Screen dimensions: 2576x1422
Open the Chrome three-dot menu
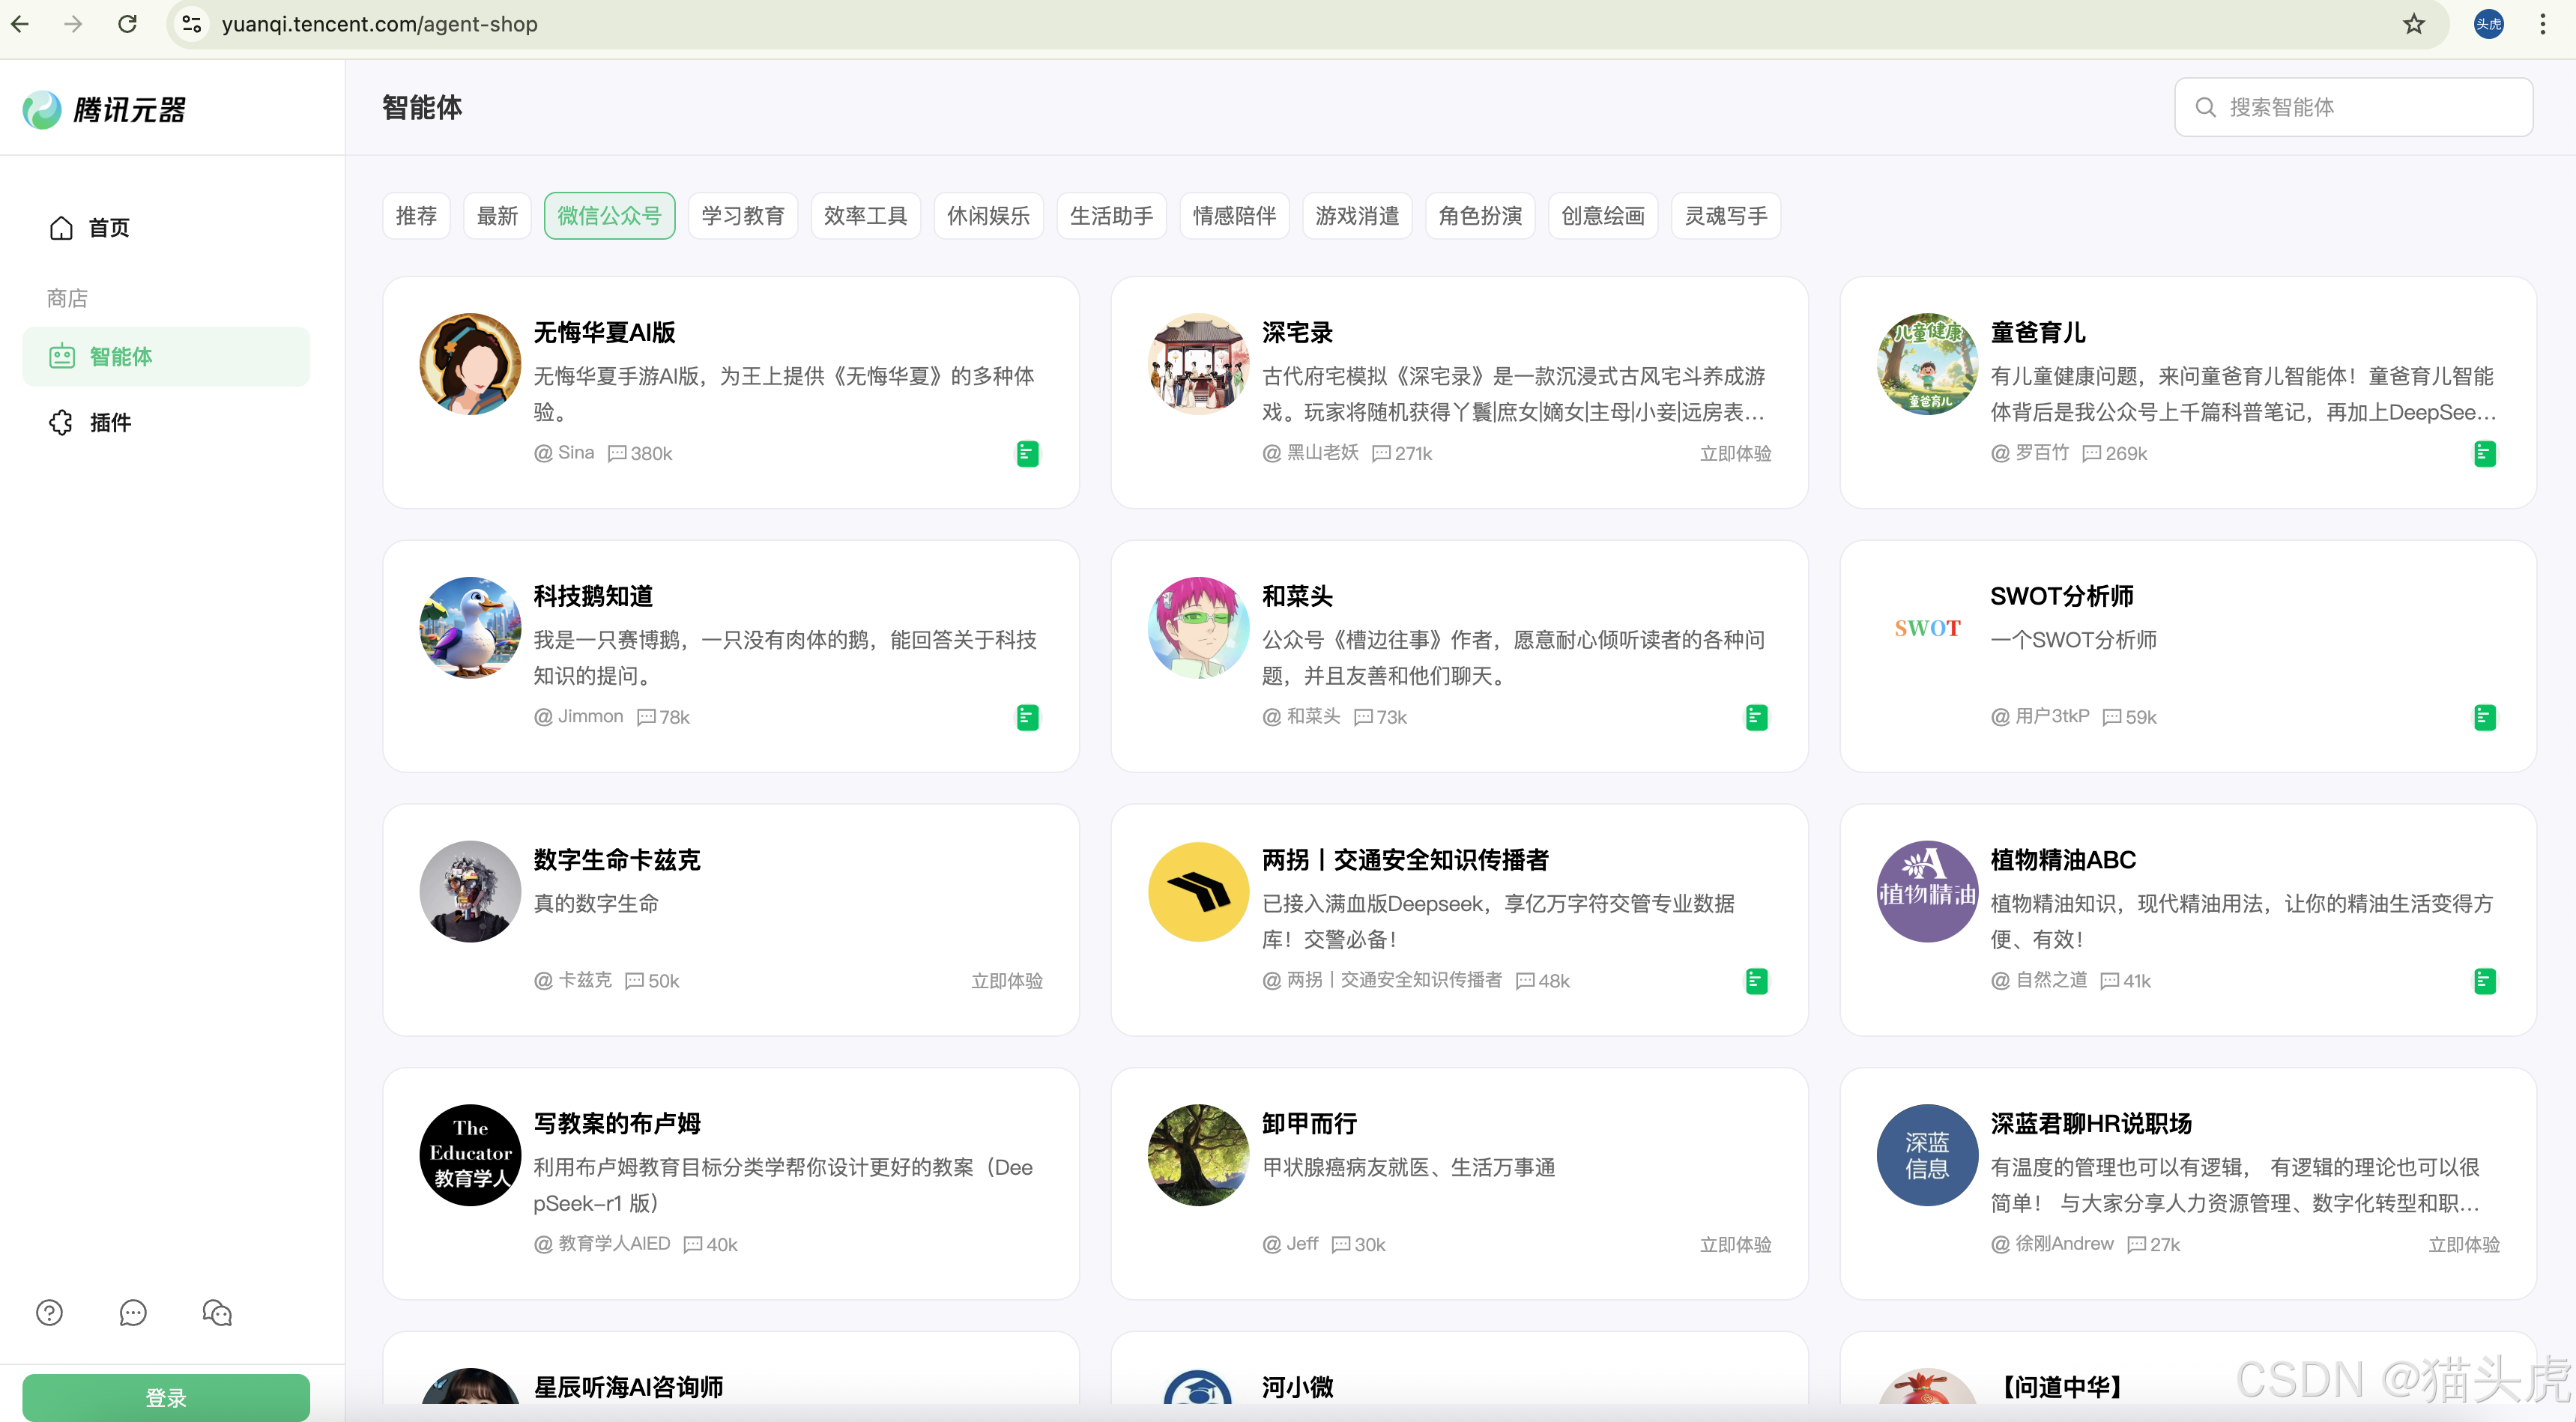pos(2542,24)
